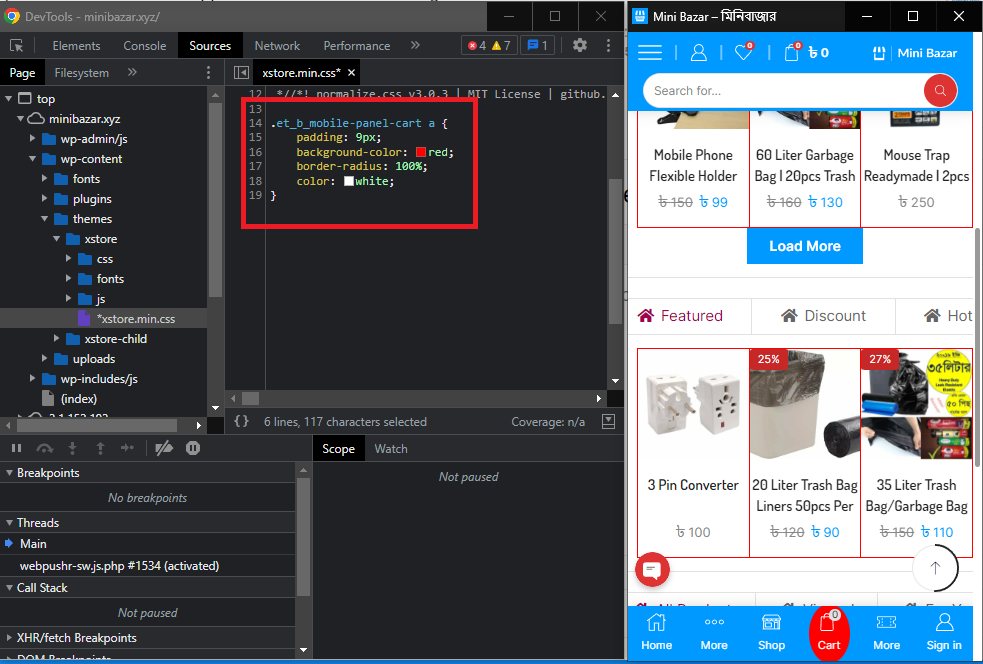Open Filesystem navigator tab
Screen dimensions: 983x664
pos(81,73)
